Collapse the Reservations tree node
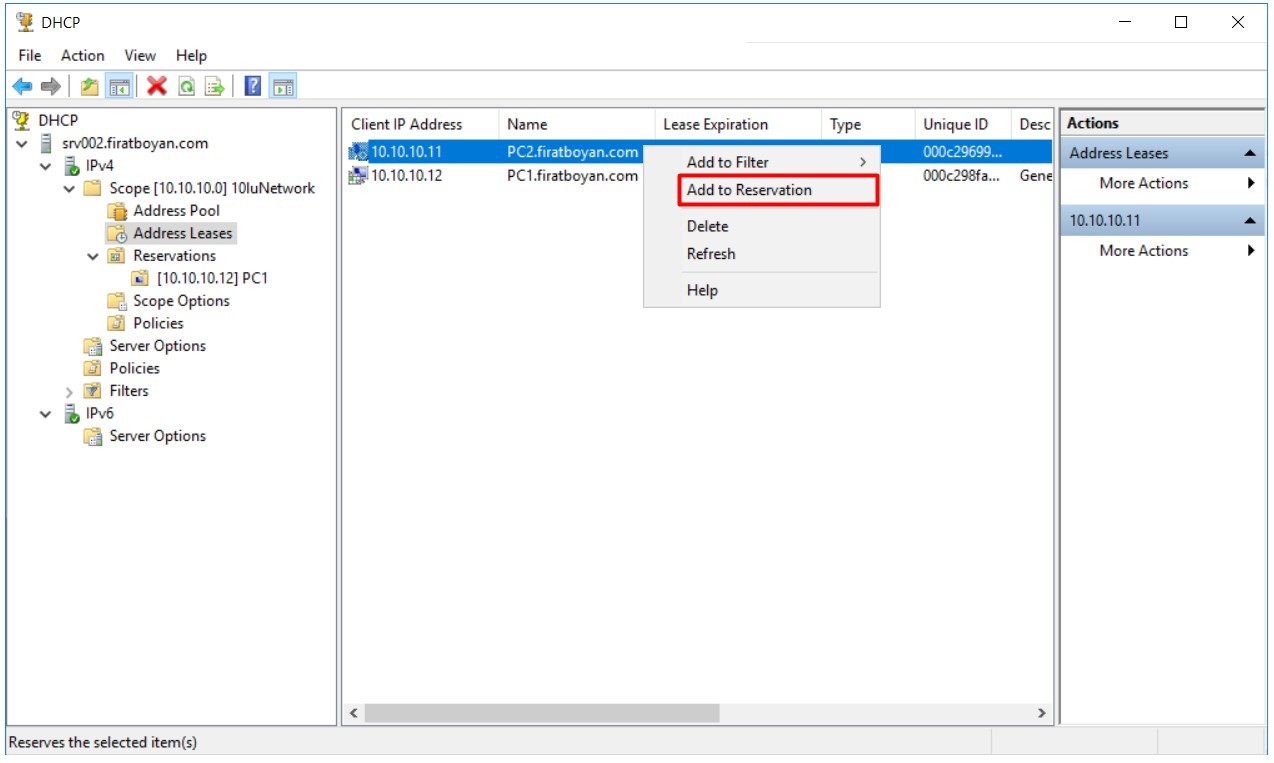Image resolution: width=1274 pixels, height=763 pixels. [93, 256]
